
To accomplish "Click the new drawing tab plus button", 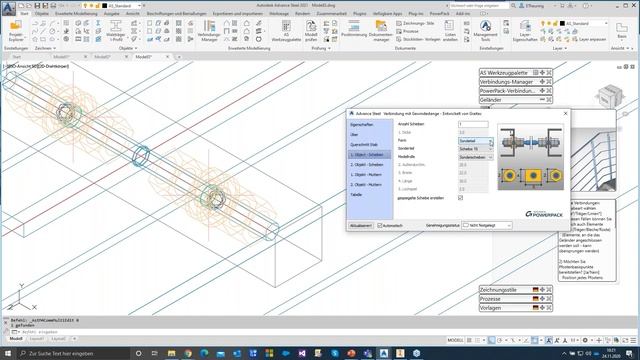I will click(179, 57).
